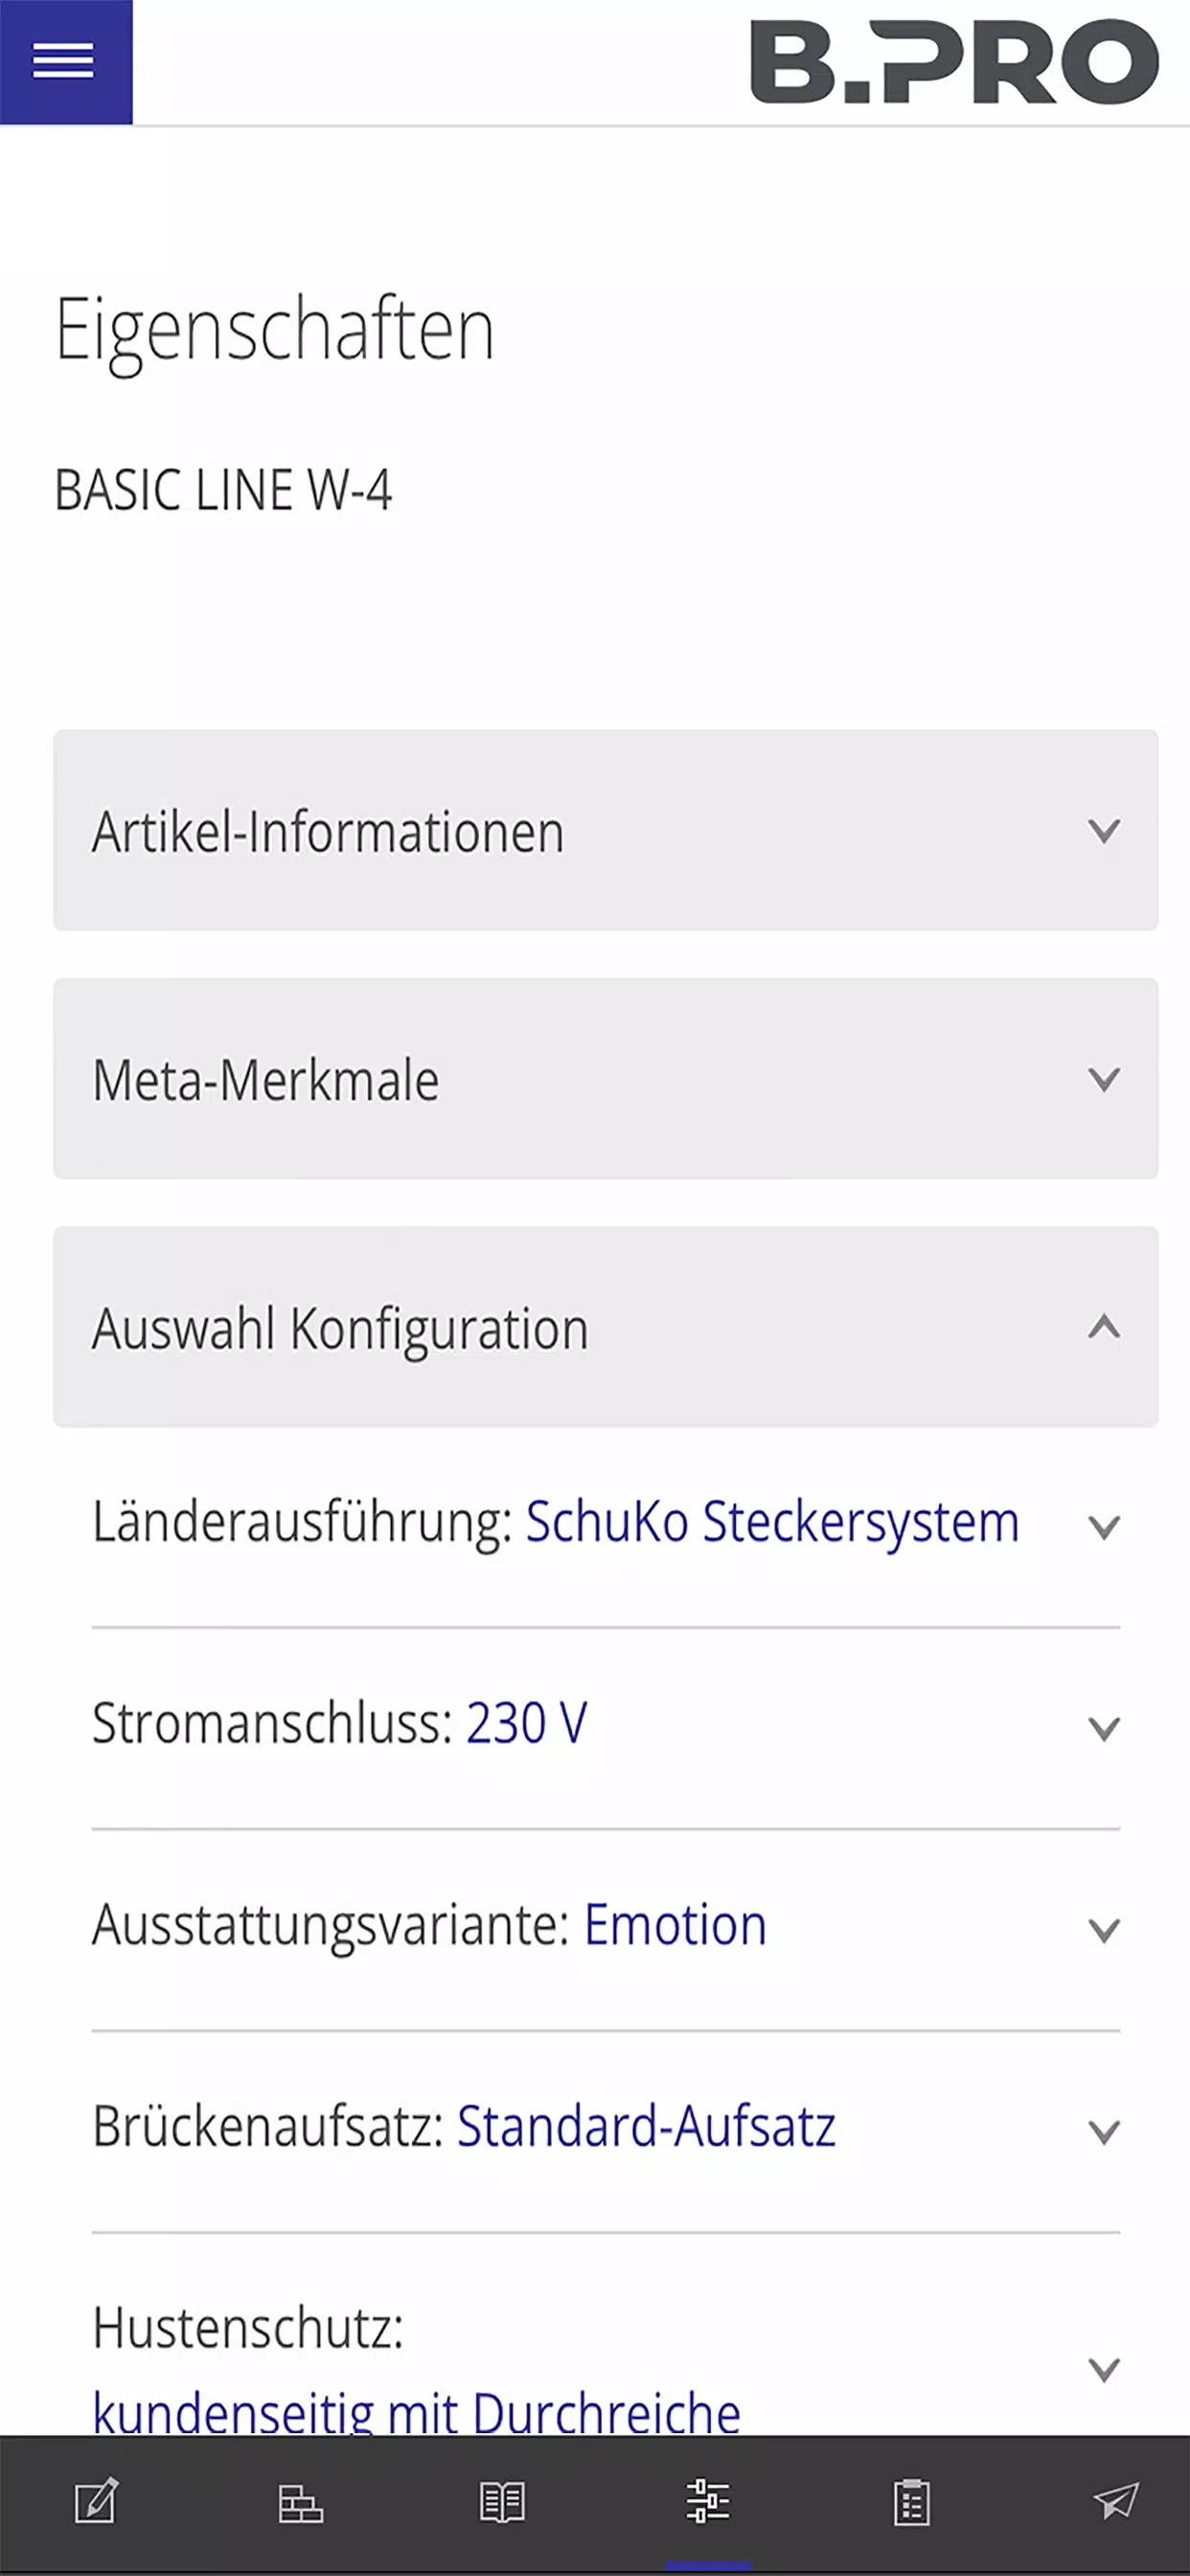The height and width of the screenshot is (2576, 1190).
Task: Open the Stromanschluss dropdown chevron
Action: click(x=1104, y=1728)
